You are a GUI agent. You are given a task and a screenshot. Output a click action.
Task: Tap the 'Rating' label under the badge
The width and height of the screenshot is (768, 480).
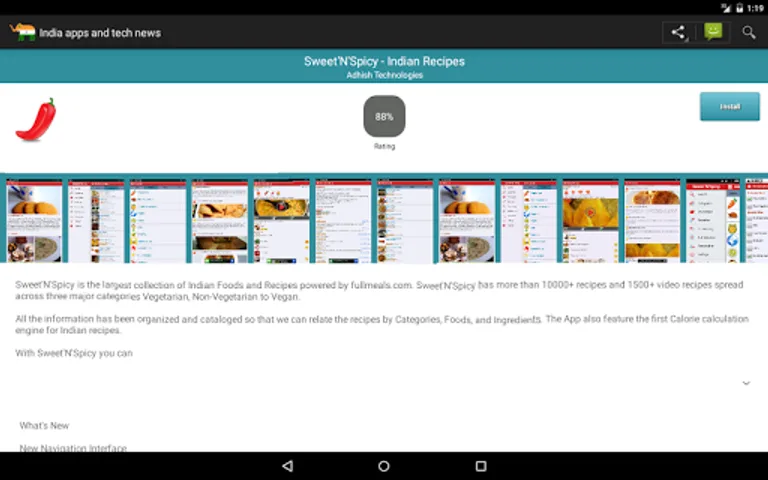(384, 146)
